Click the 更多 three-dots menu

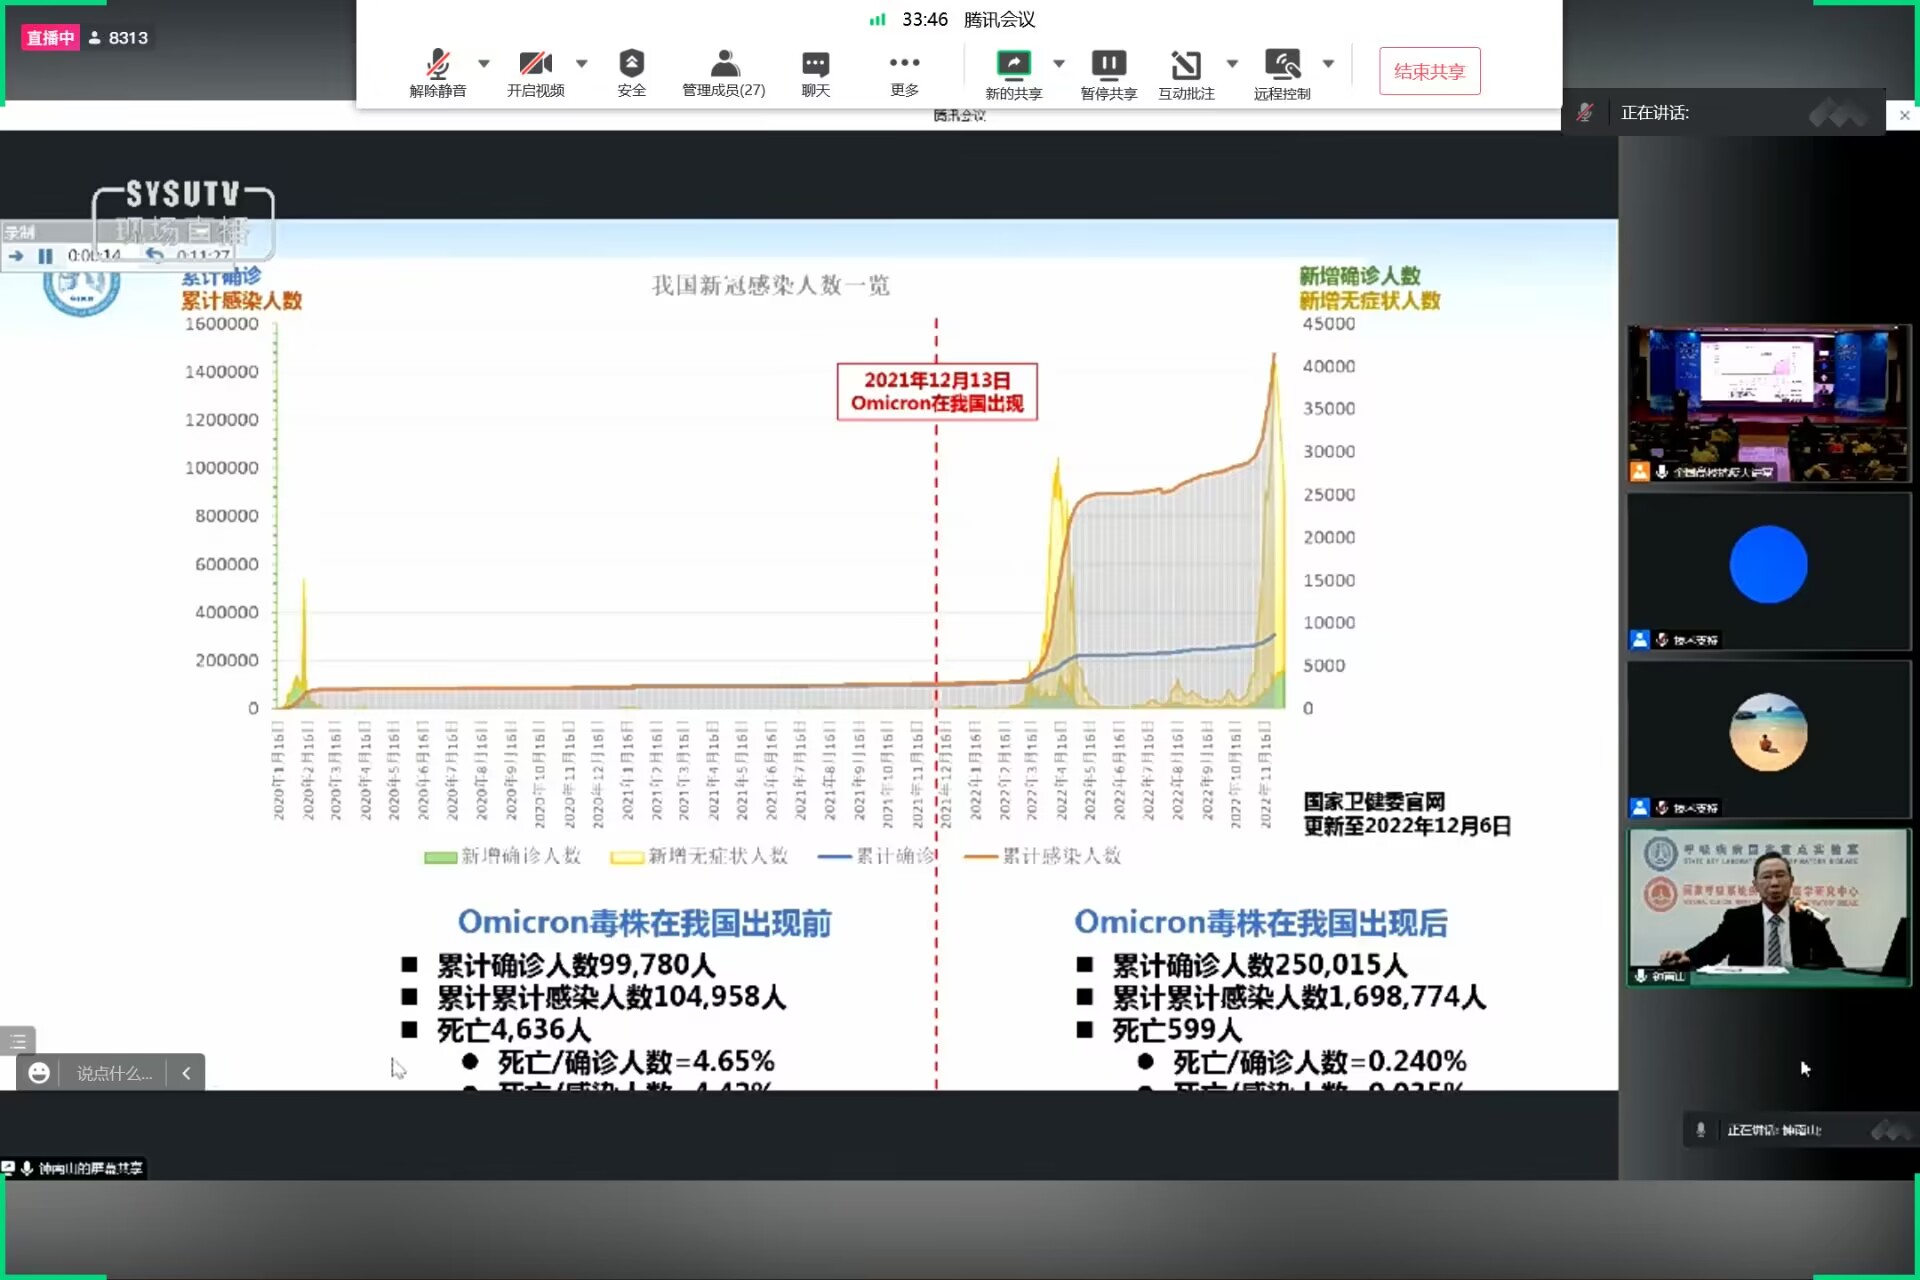904,65
